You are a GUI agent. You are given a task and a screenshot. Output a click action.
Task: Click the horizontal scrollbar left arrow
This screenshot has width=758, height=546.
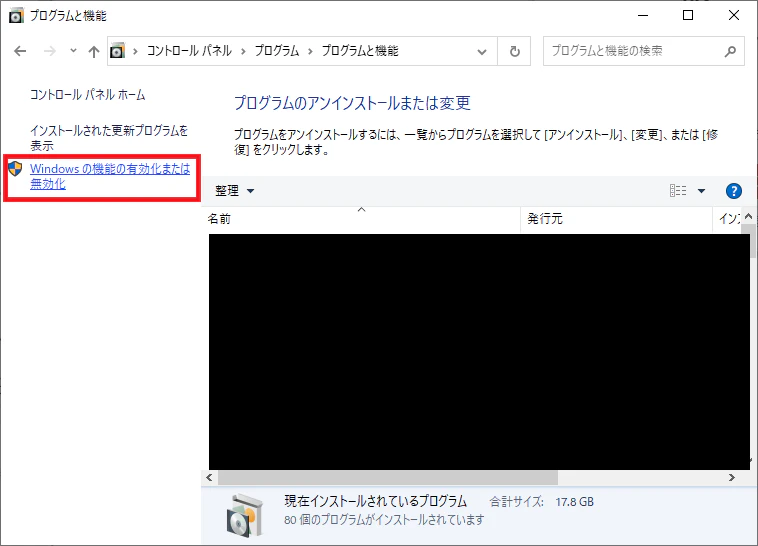coord(209,477)
